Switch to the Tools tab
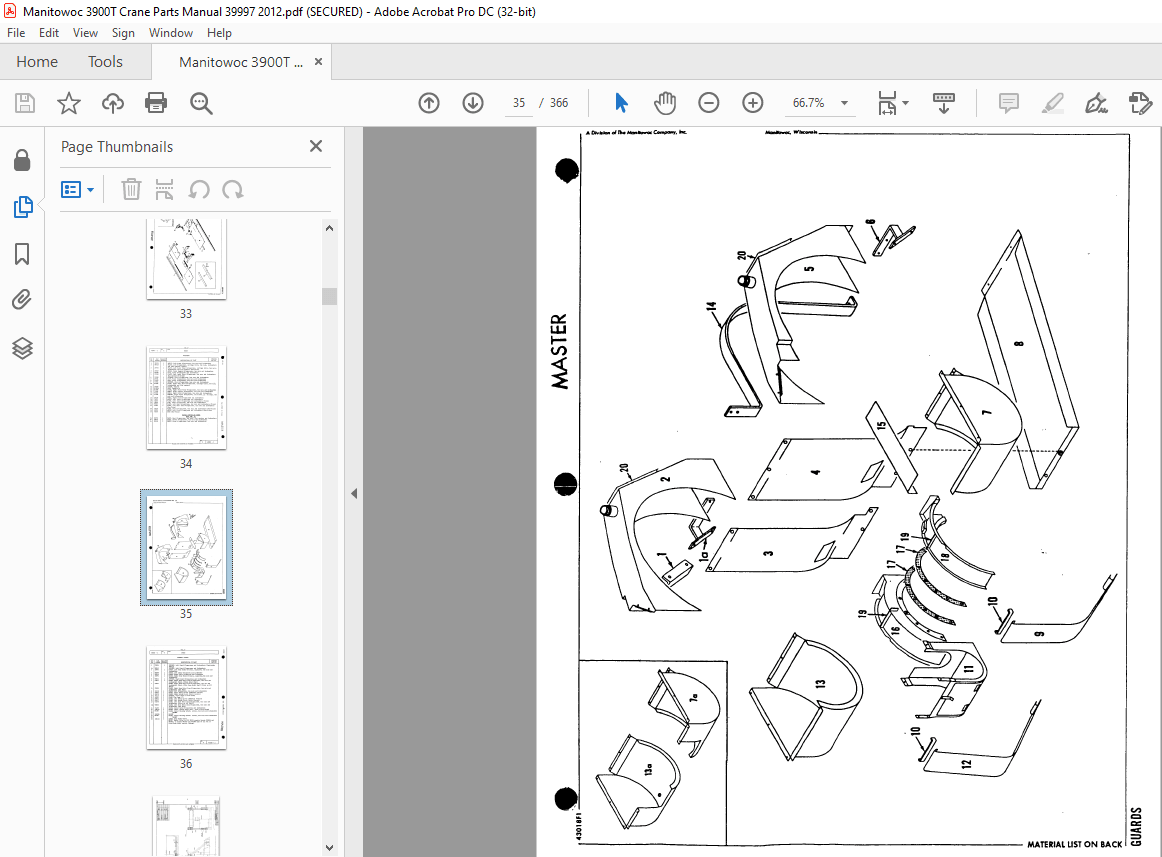Image resolution: width=1162 pixels, height=857 pixels. point(105,61)
